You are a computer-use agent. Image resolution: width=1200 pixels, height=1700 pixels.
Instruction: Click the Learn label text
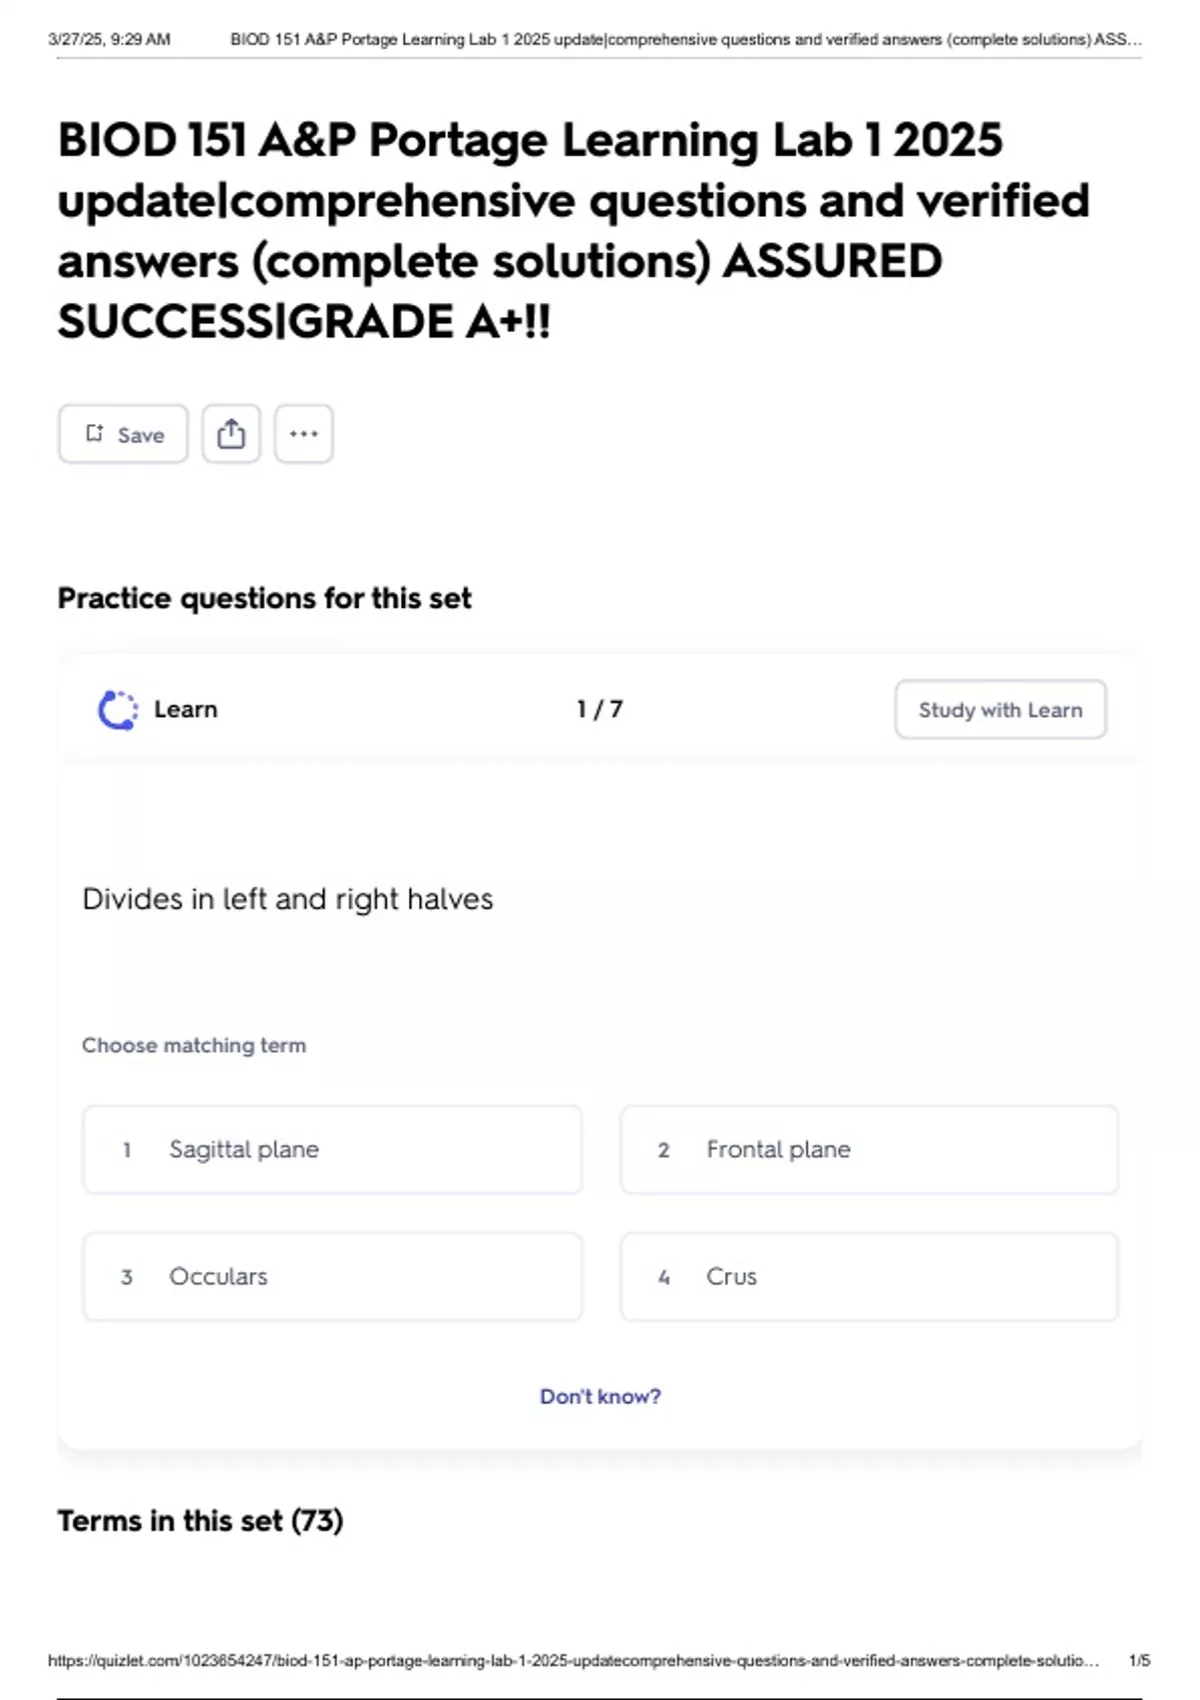186,710
